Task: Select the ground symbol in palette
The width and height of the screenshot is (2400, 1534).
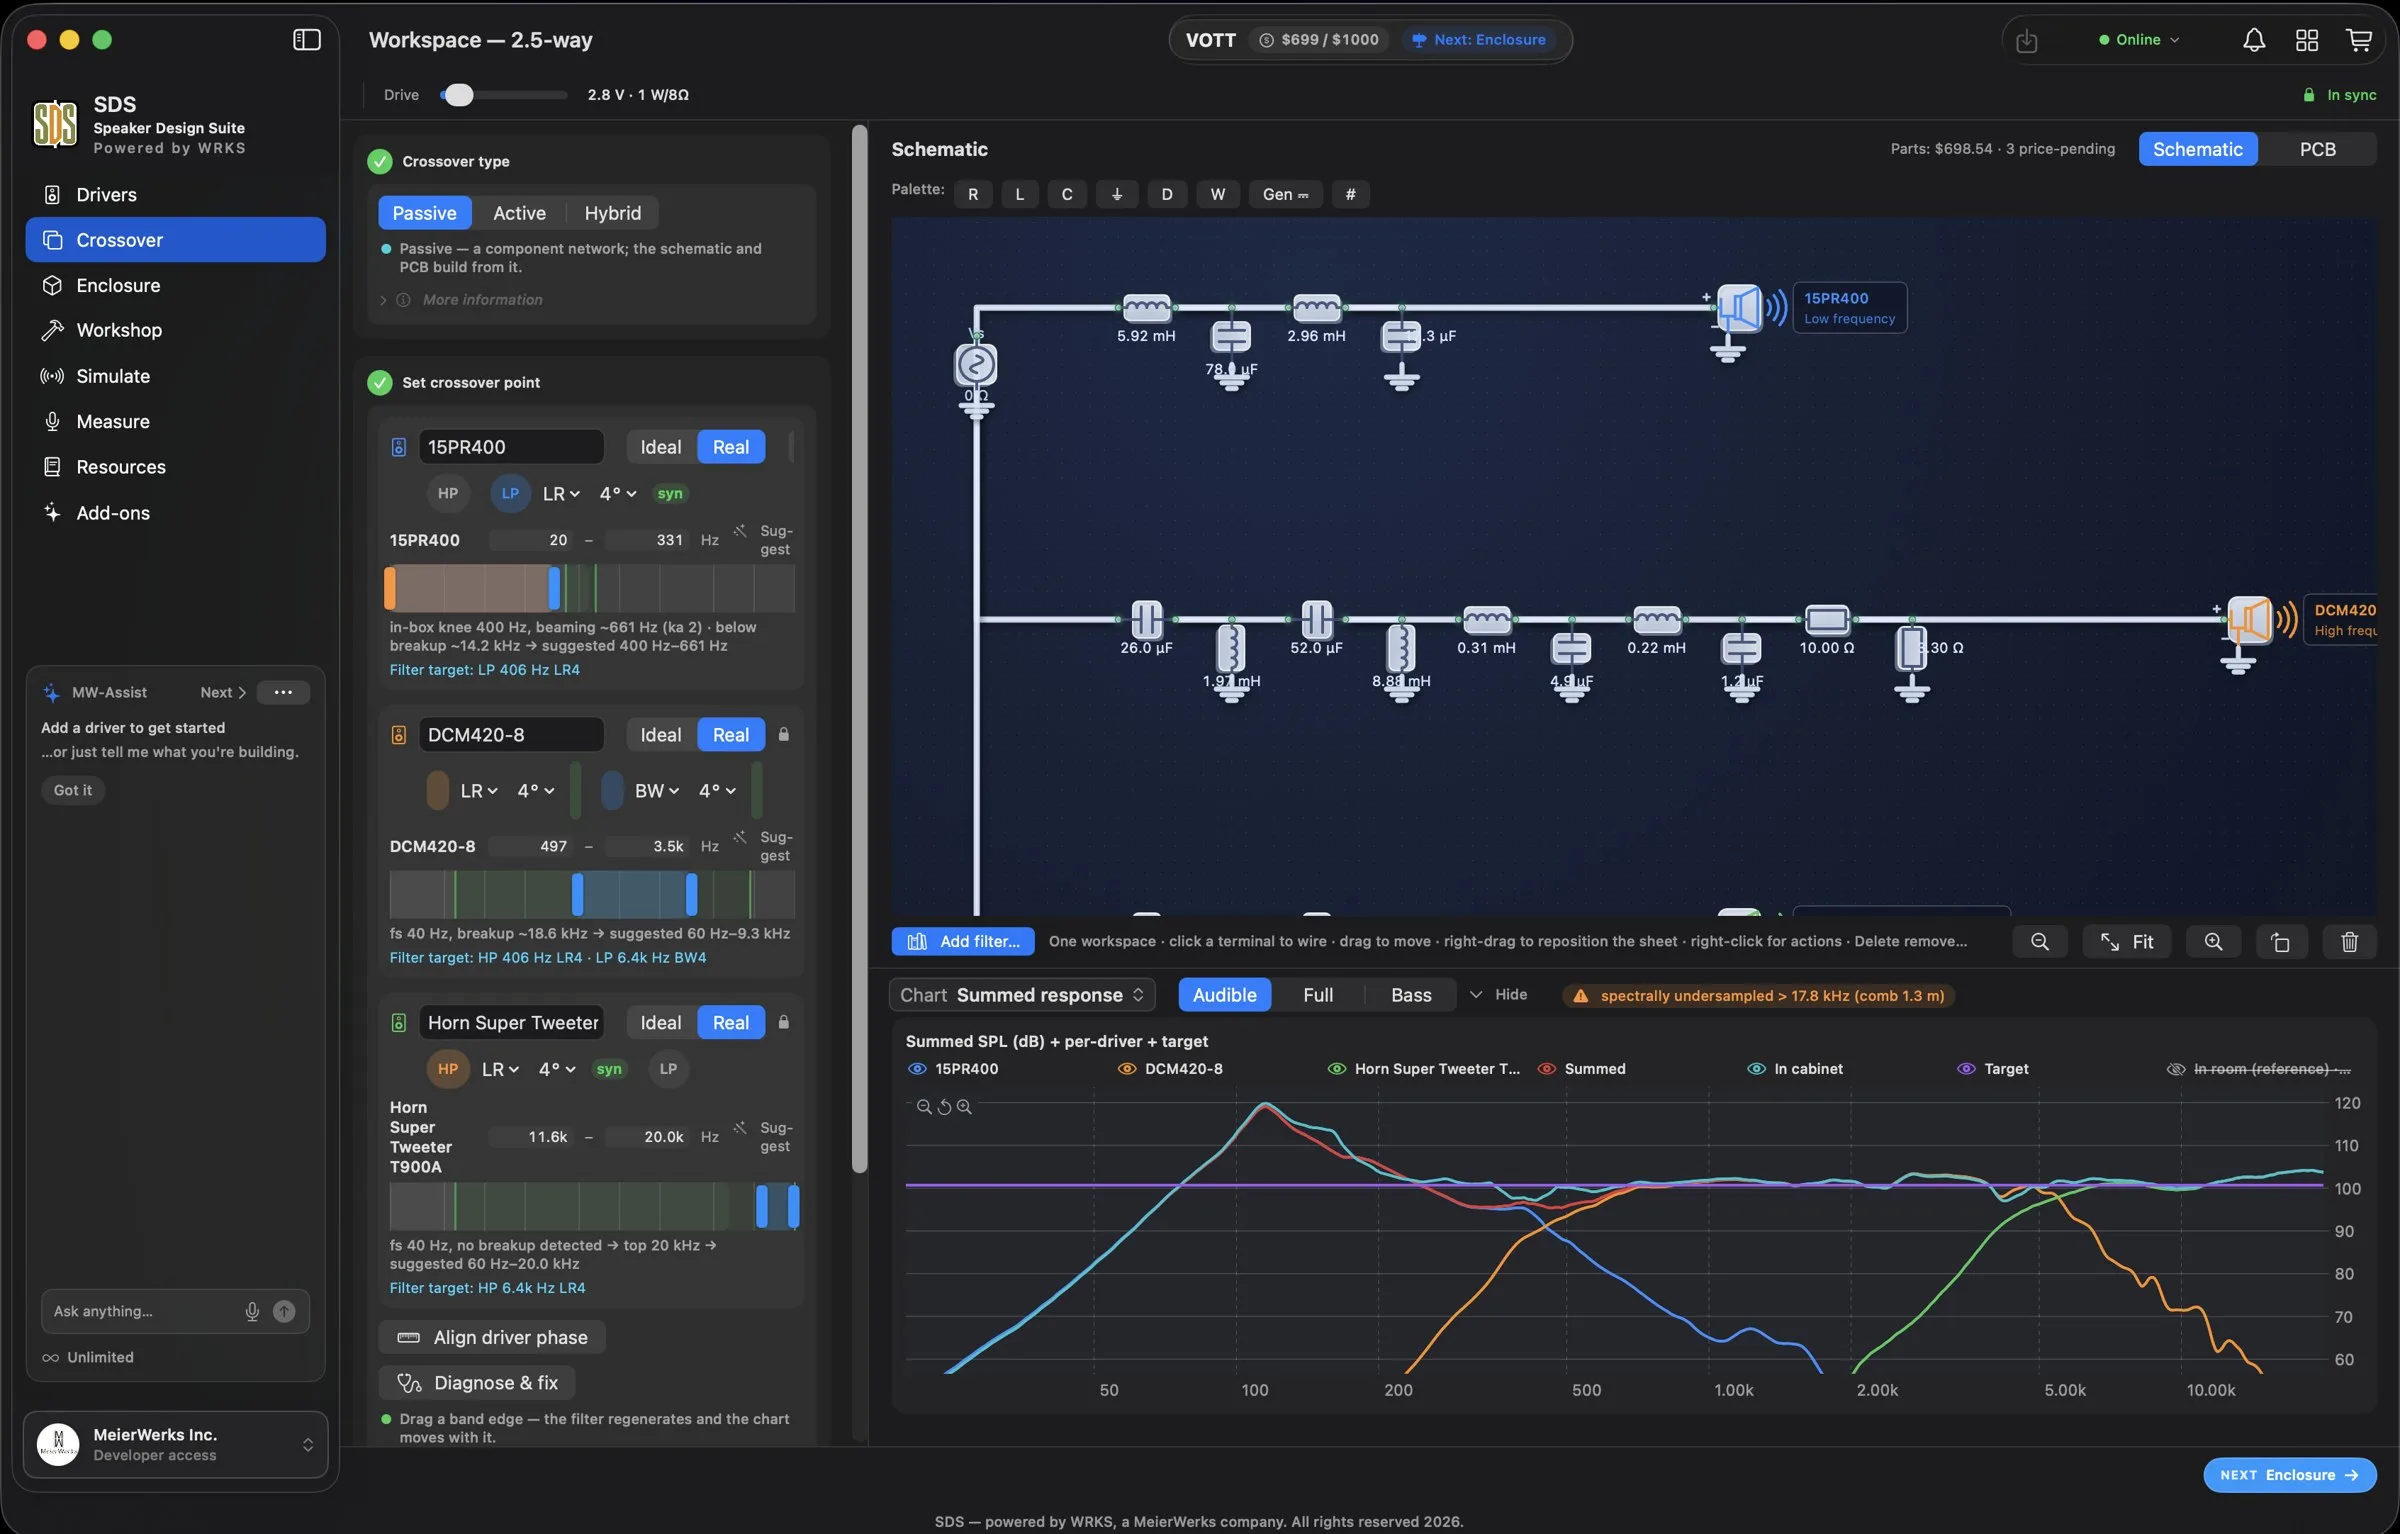Action: pos(1117,194)
